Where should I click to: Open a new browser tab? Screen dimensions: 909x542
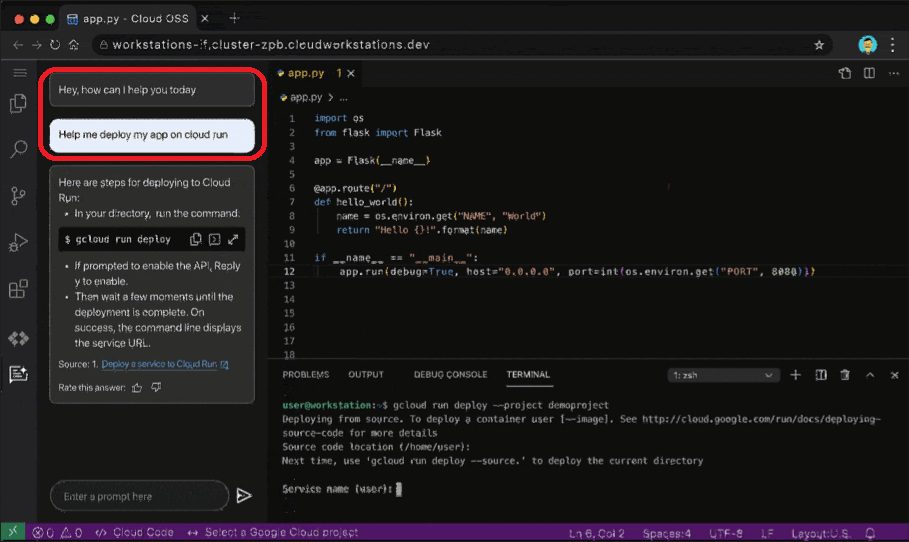pyautogui.click(x=234, y=18)
